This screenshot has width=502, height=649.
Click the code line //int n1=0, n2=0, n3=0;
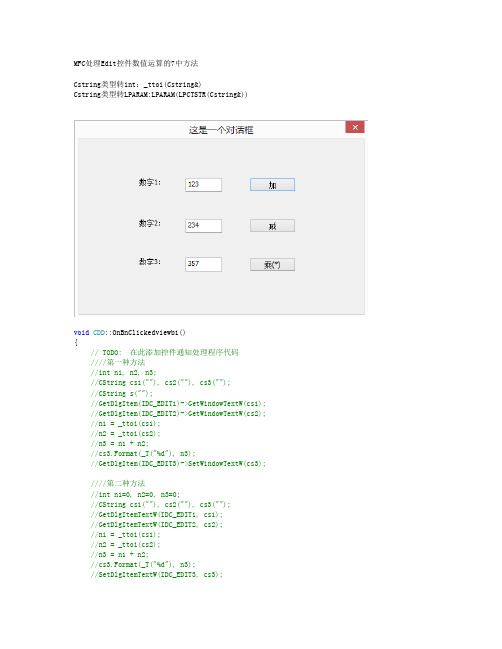[135, 494]
